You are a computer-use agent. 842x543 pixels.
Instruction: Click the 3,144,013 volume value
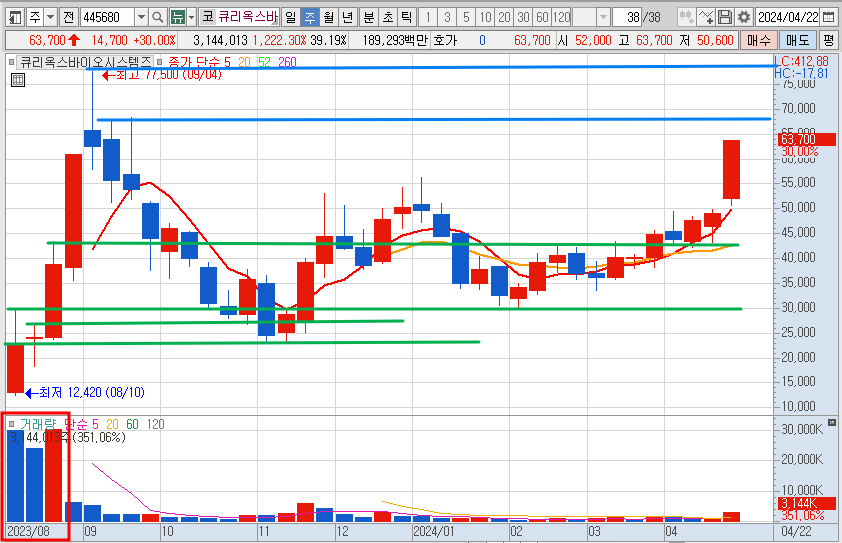[220, 40]
